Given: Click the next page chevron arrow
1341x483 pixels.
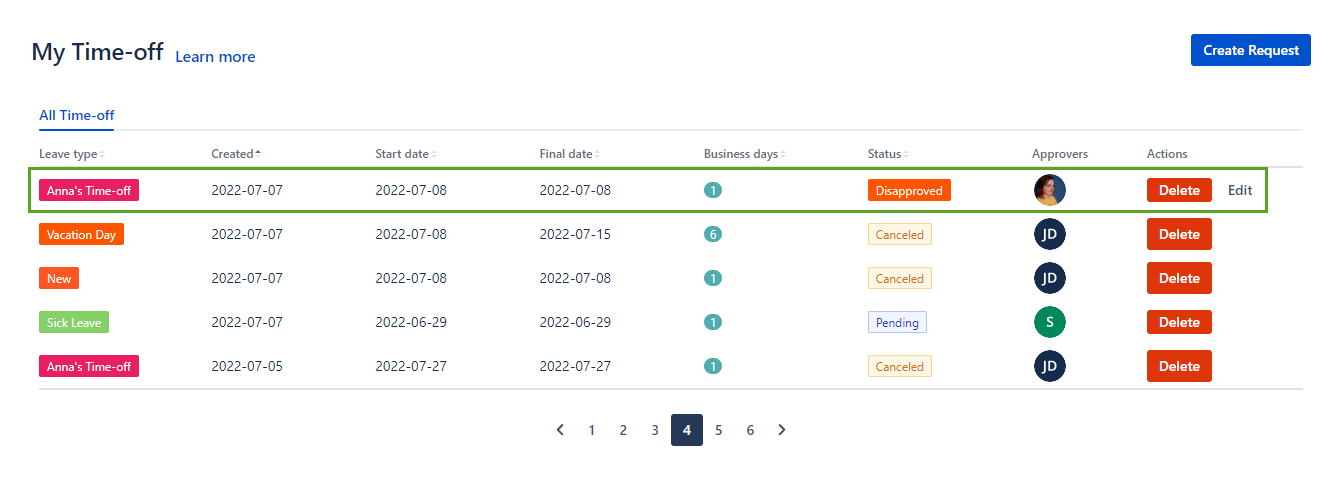Looking at the screenshot, I should 782,430.
